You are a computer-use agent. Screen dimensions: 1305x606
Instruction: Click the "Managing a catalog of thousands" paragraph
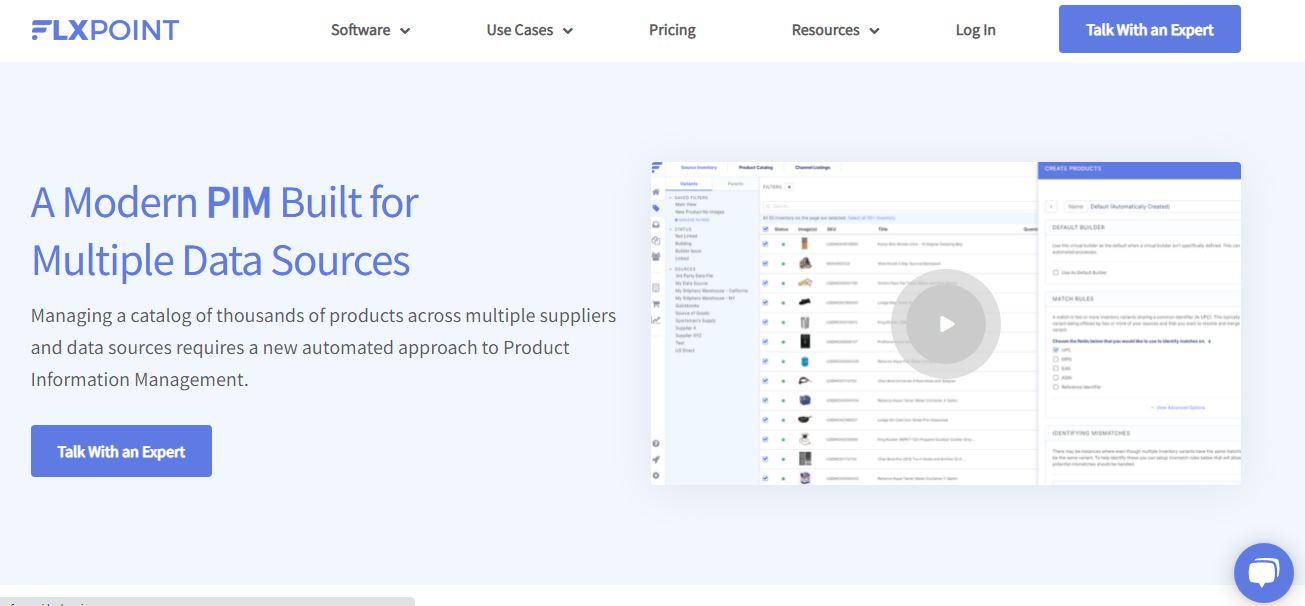click(x=323, y=347)
